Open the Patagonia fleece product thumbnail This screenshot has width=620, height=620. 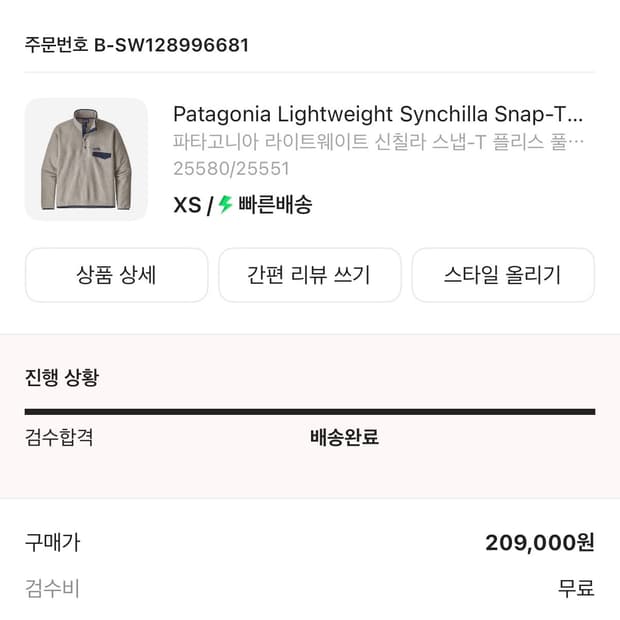point(86,159)
